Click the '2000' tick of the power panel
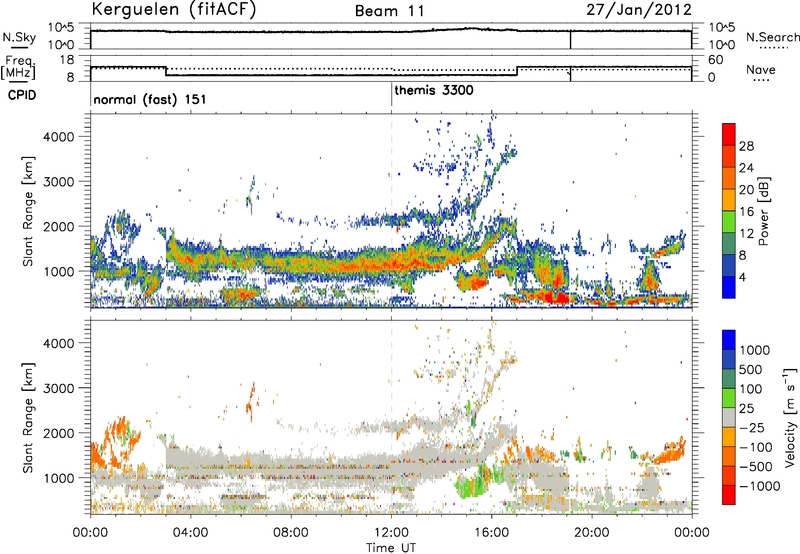The height and width of the screenshot is (554, 800). [59, 226]
